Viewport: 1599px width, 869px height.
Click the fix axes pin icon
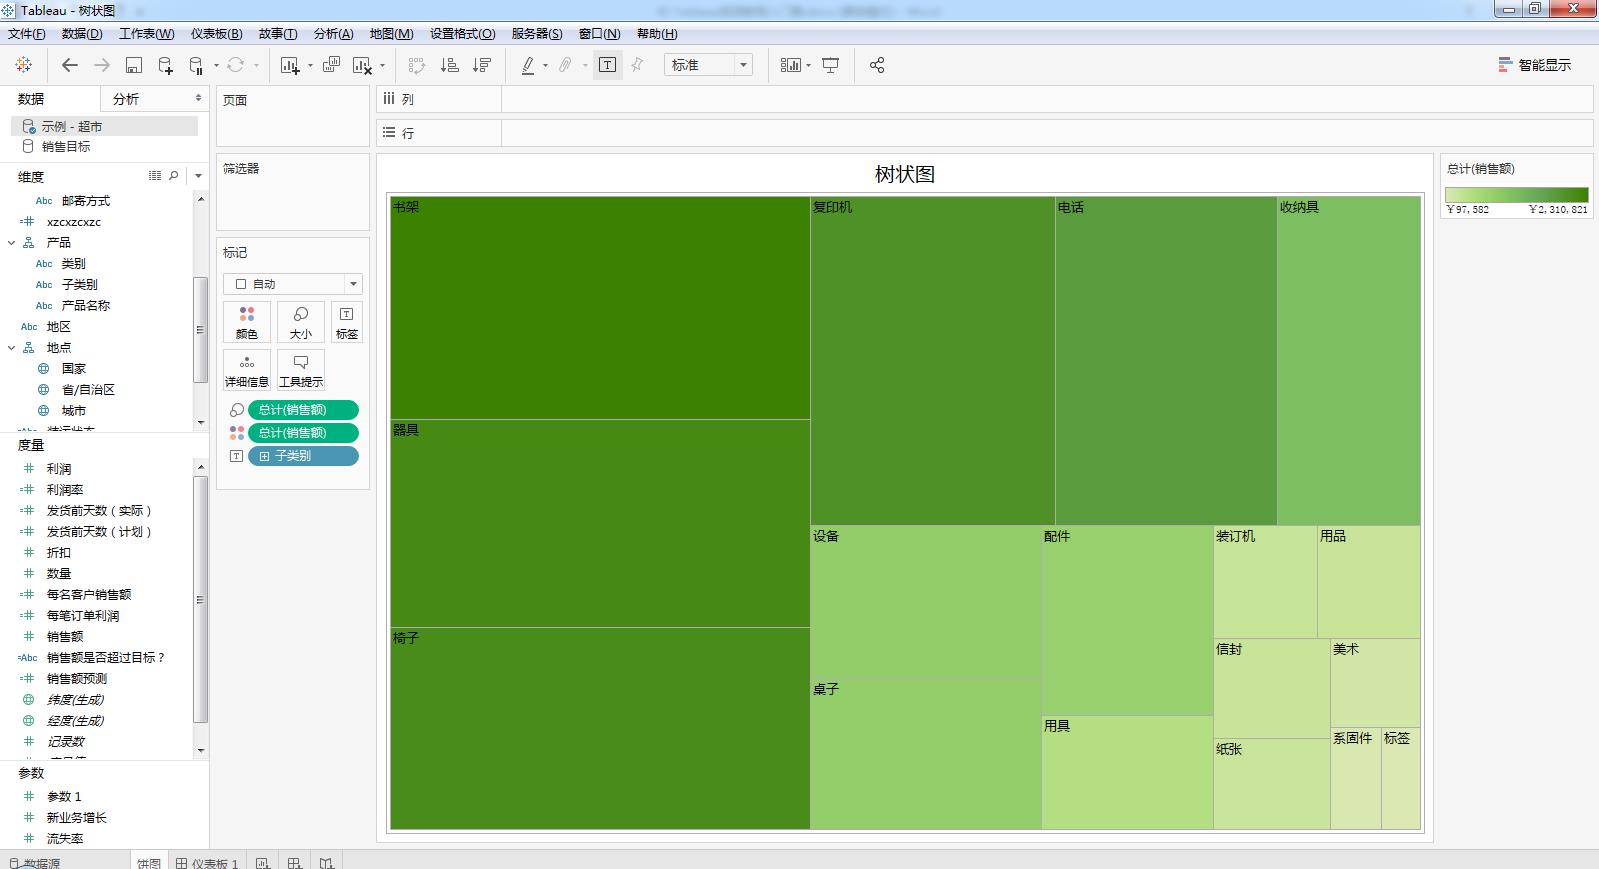(637, 65)
